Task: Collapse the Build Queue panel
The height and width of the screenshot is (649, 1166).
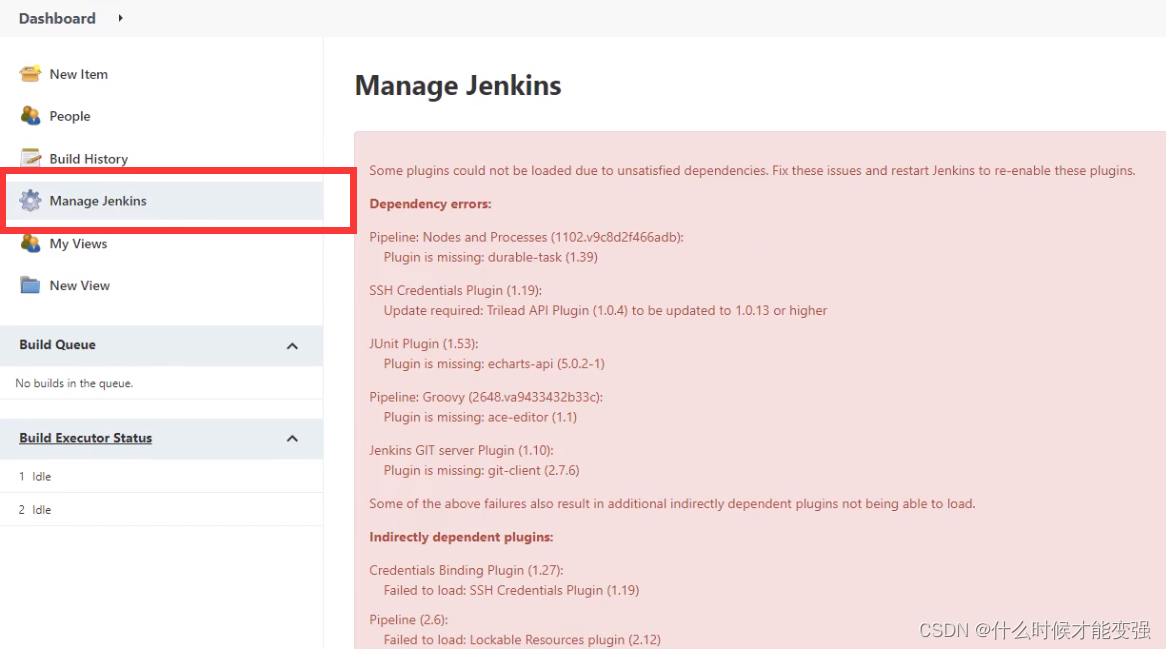Action: [292, 346]
